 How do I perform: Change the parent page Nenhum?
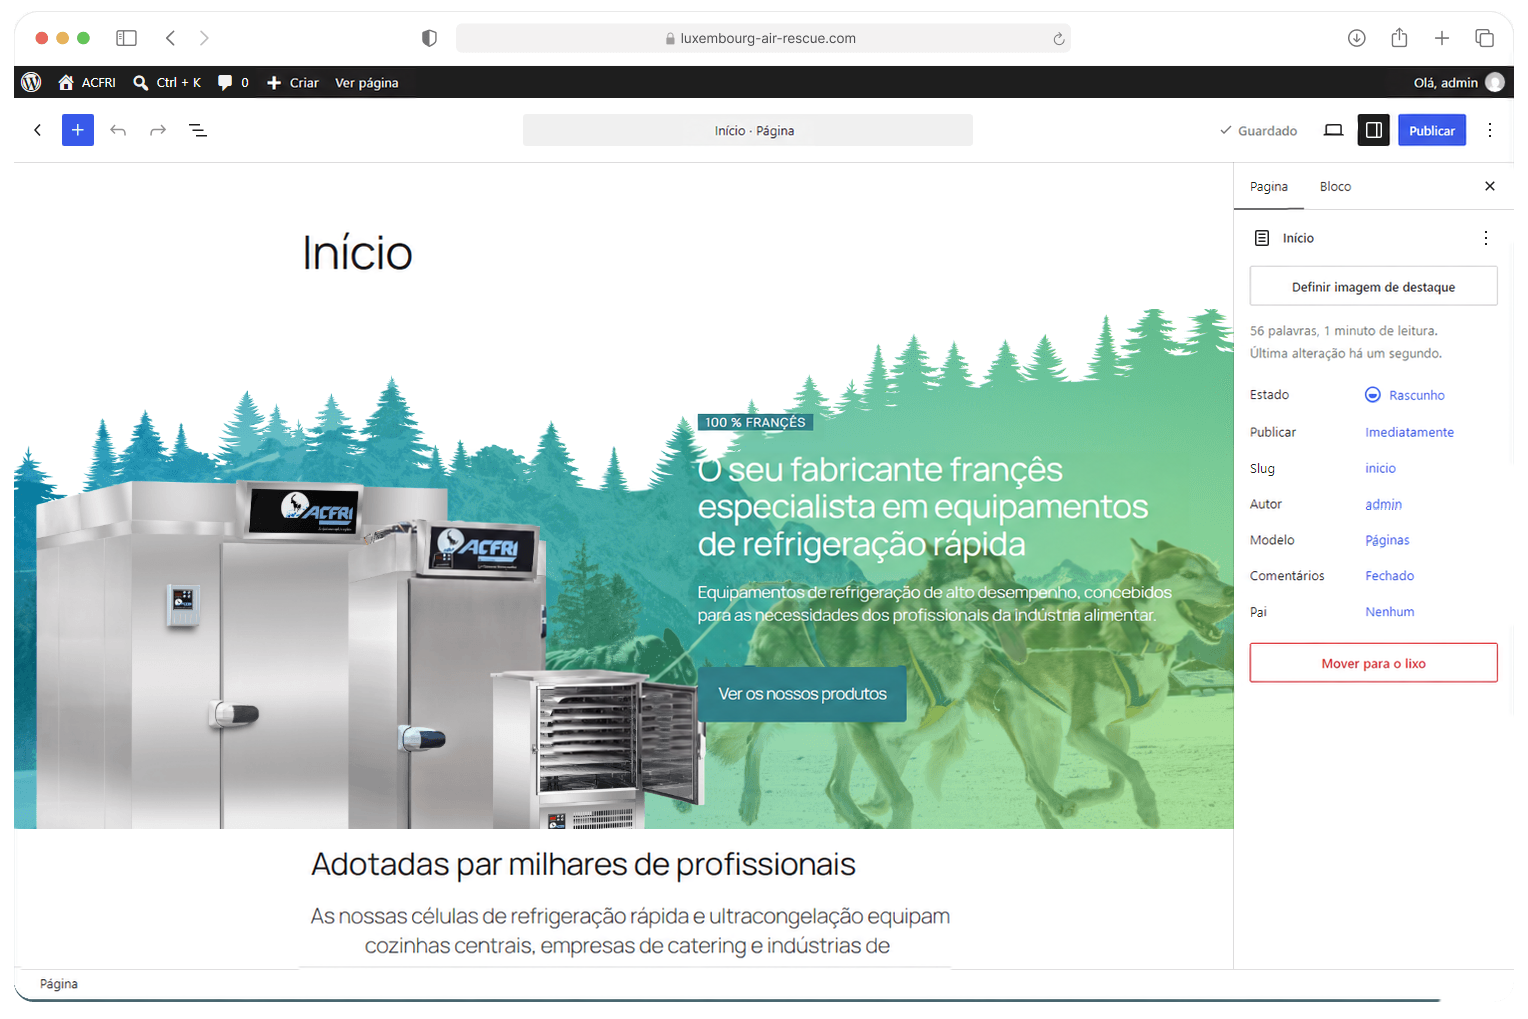[1389, 612]
